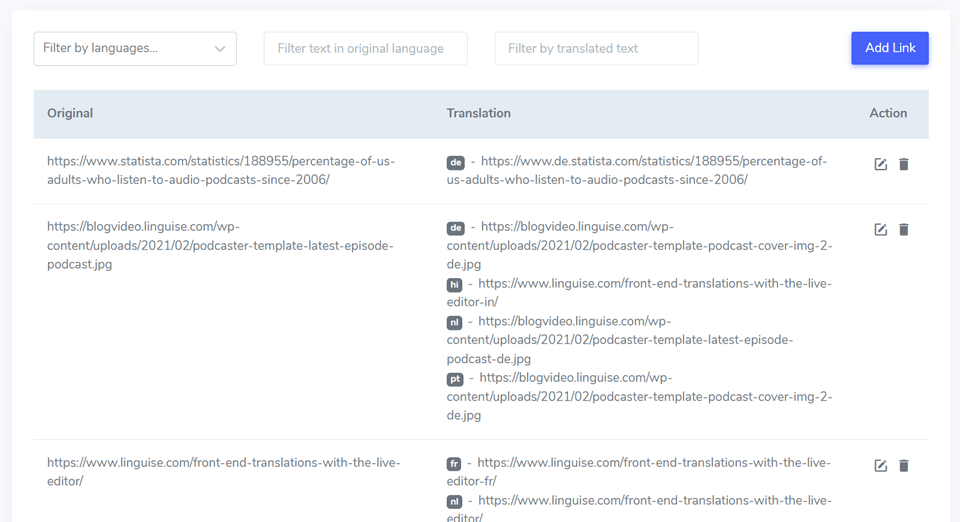Click the de badge in the blogvideo row
This screenshot has width=960, height=522.
click(x=456, y=228)
